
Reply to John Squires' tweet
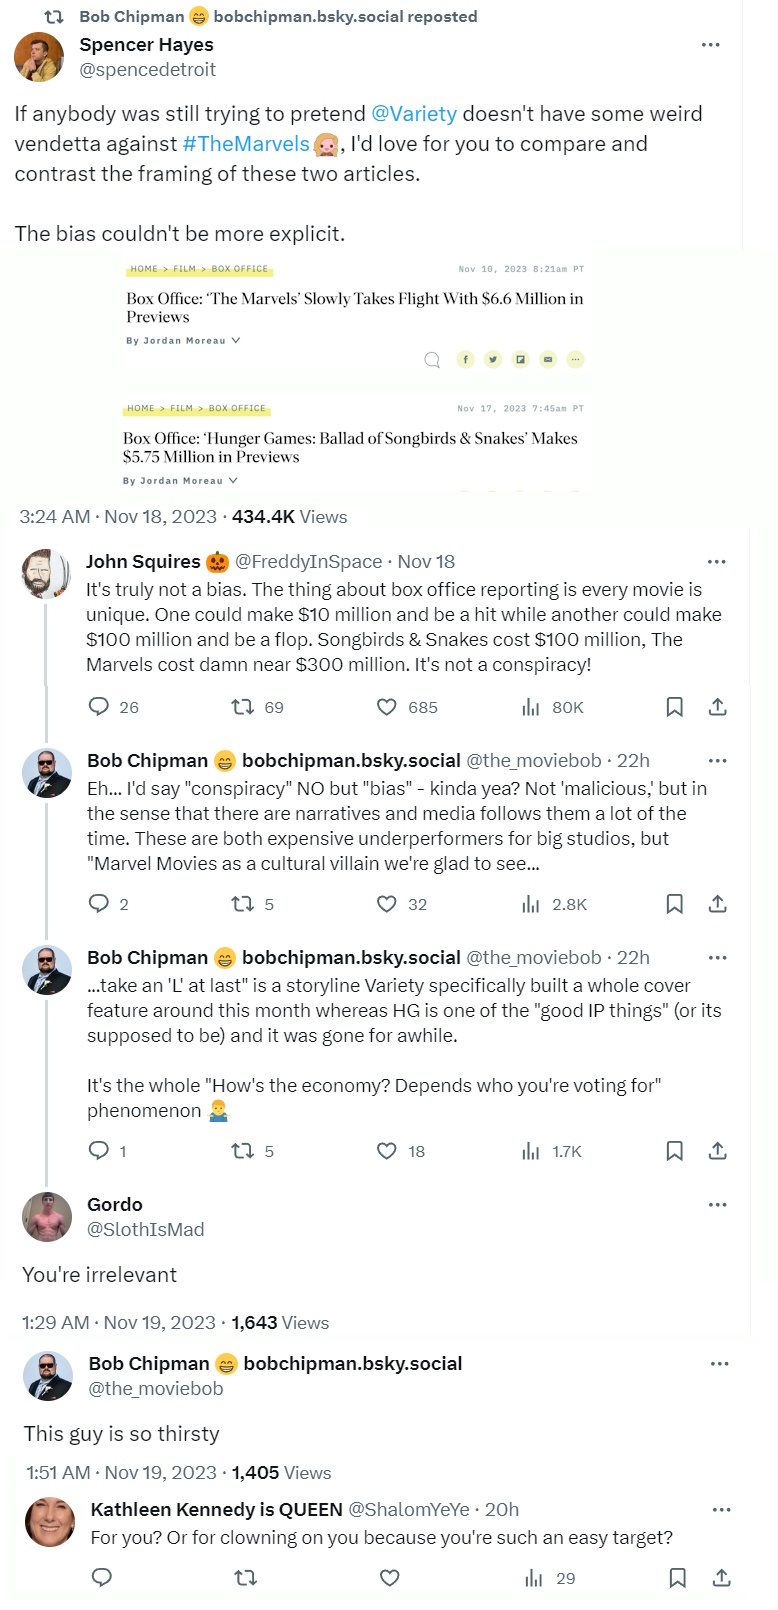[99, 707]
